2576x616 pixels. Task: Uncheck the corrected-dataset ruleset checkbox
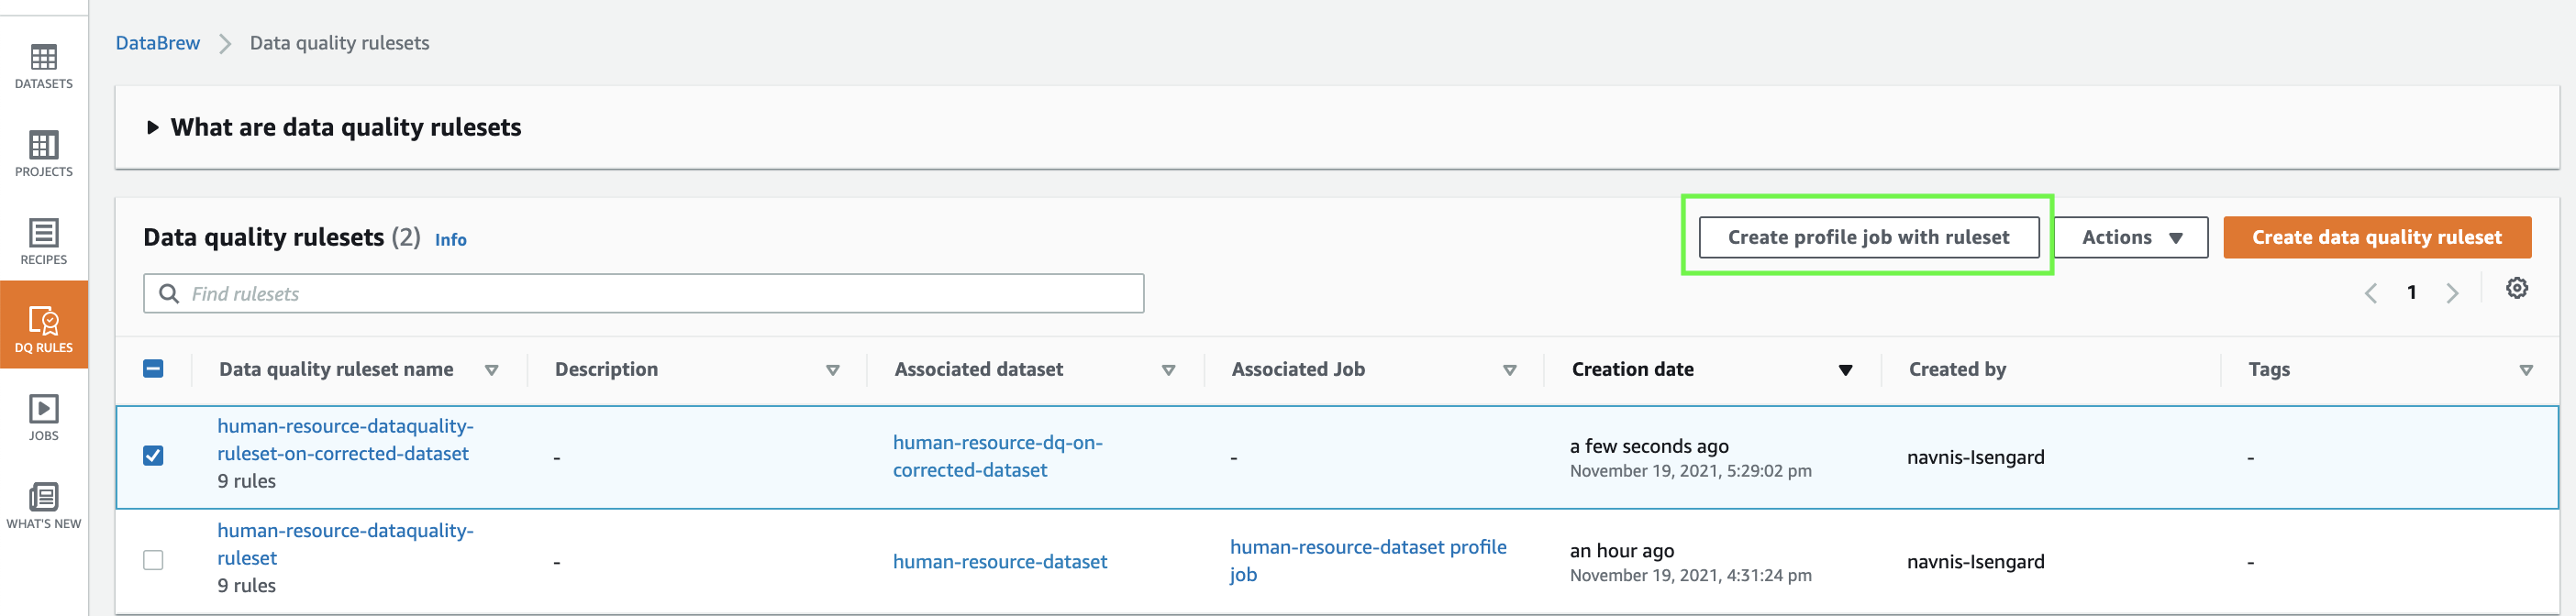pos(153,456)
